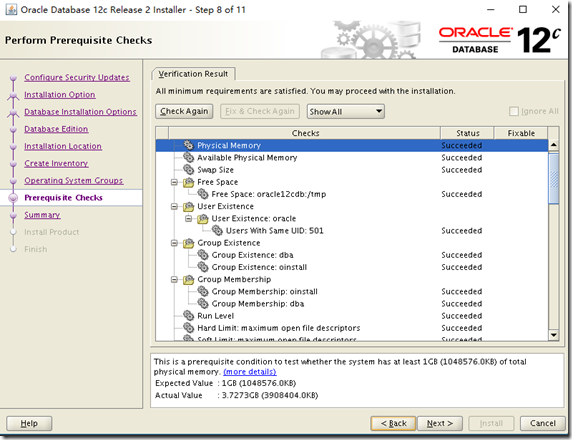Click the Physical Memory gear icon
Viewport: 572px width, 440px height.
point(189,145)
